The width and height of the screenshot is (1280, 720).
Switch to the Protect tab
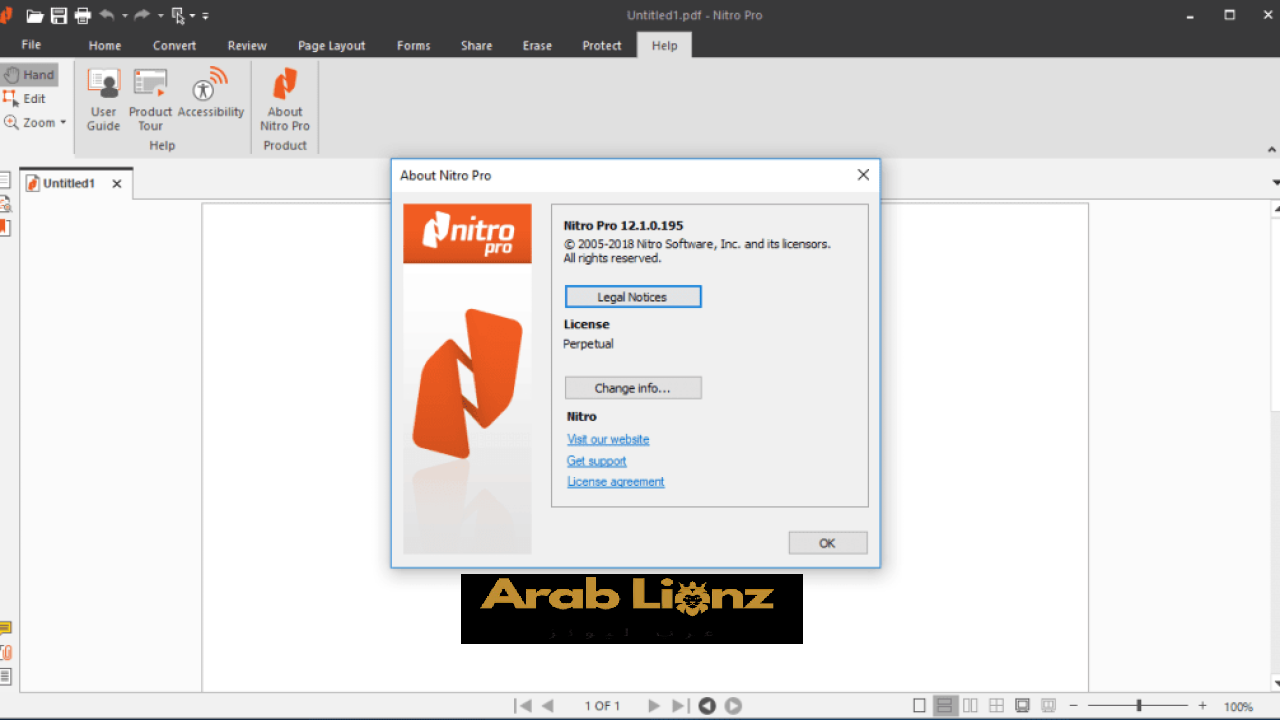click(x=602, y=46)
